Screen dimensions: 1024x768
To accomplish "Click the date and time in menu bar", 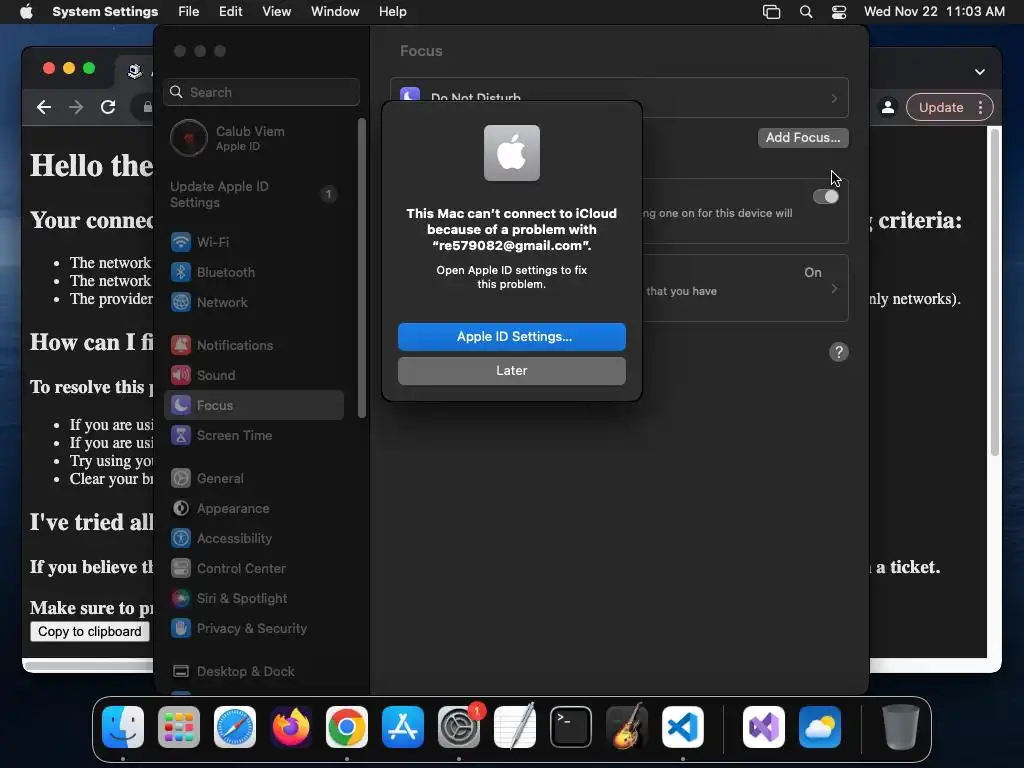I will point(934,12).
